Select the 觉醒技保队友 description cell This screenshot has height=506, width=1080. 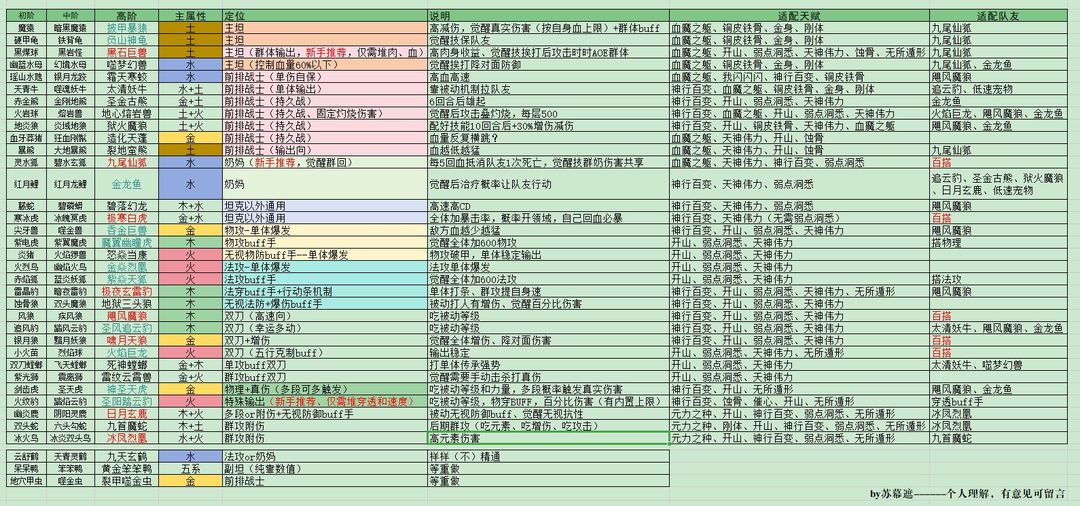pyautogui.click(x=548, y=40)
